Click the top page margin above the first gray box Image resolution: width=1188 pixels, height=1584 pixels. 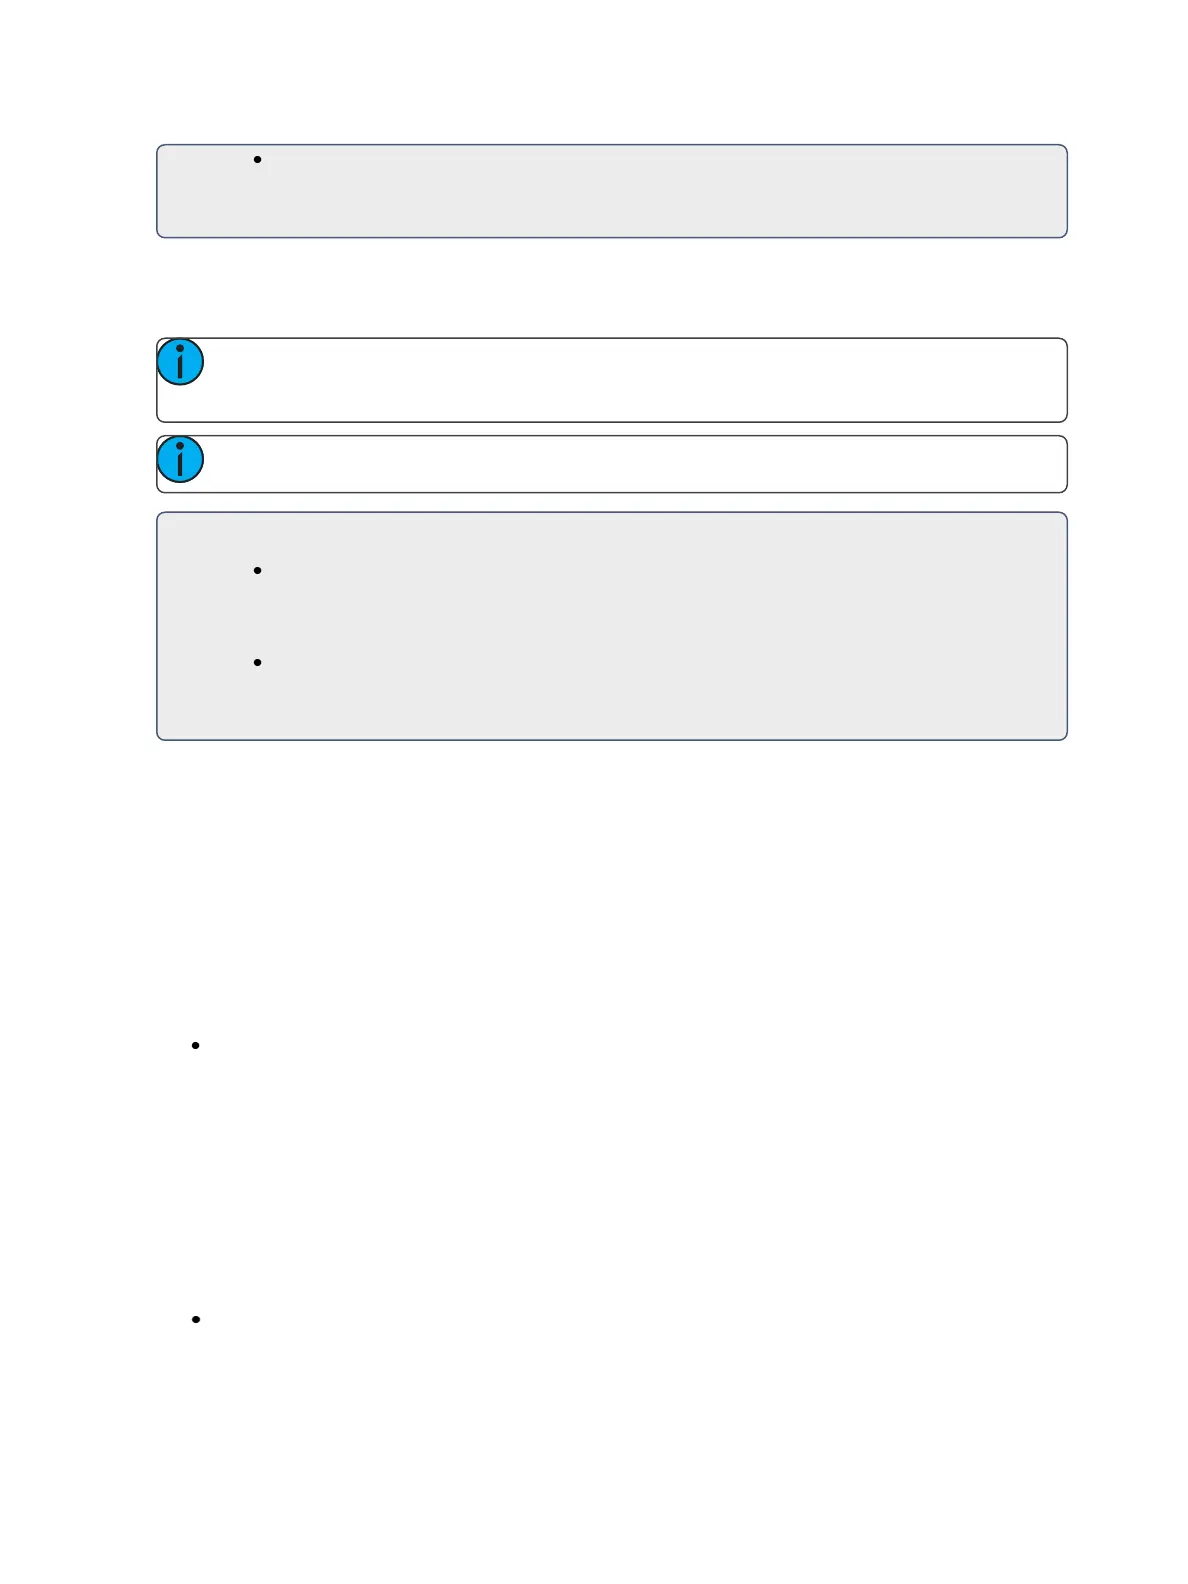pyautogui.click(x=612, y=70)
